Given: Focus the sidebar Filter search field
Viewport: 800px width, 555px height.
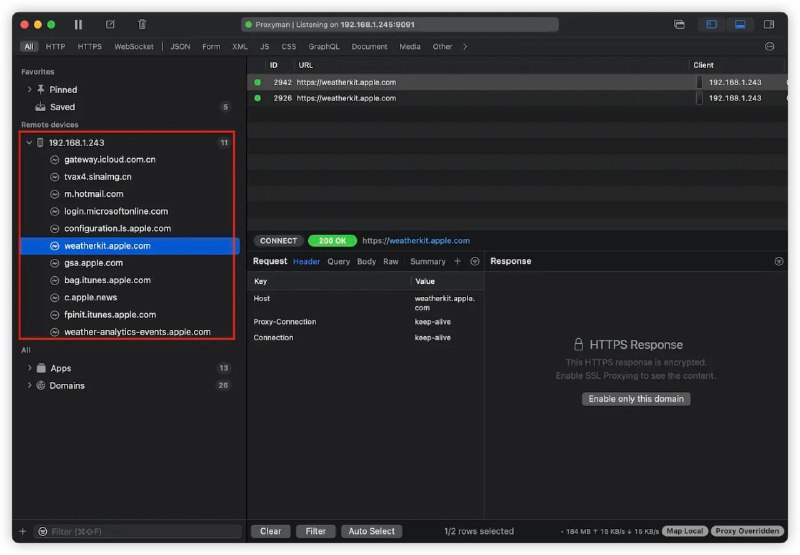Looking at the screenshot, I should (138, 532).
